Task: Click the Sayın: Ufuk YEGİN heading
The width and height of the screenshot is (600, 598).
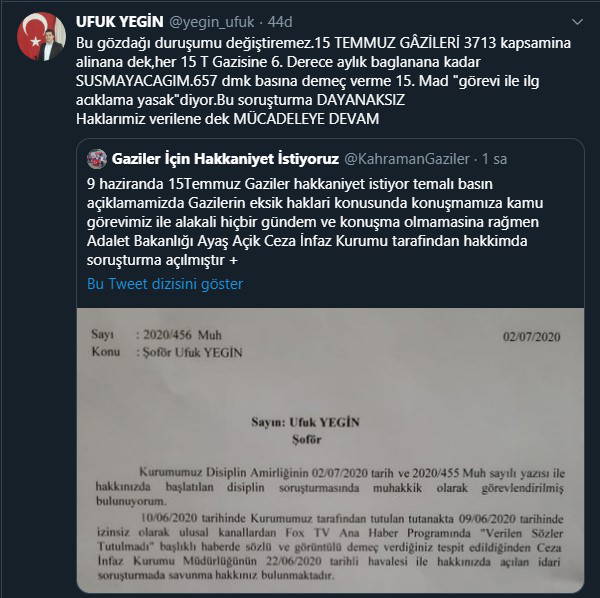Action: pyautogui.click(x=305, y=422)
